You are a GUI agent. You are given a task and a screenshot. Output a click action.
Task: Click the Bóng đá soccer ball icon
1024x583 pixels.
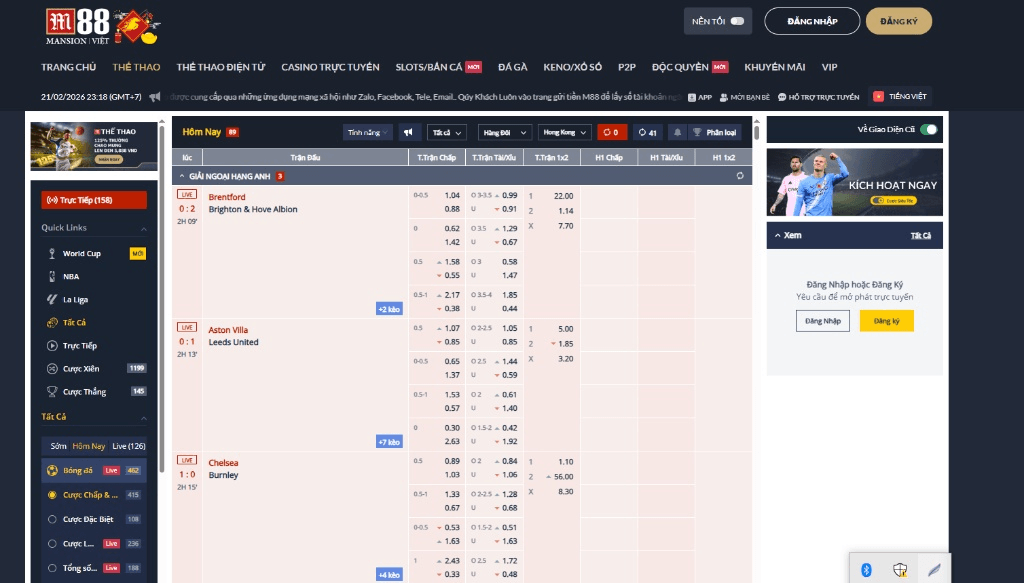coord(52,470)
